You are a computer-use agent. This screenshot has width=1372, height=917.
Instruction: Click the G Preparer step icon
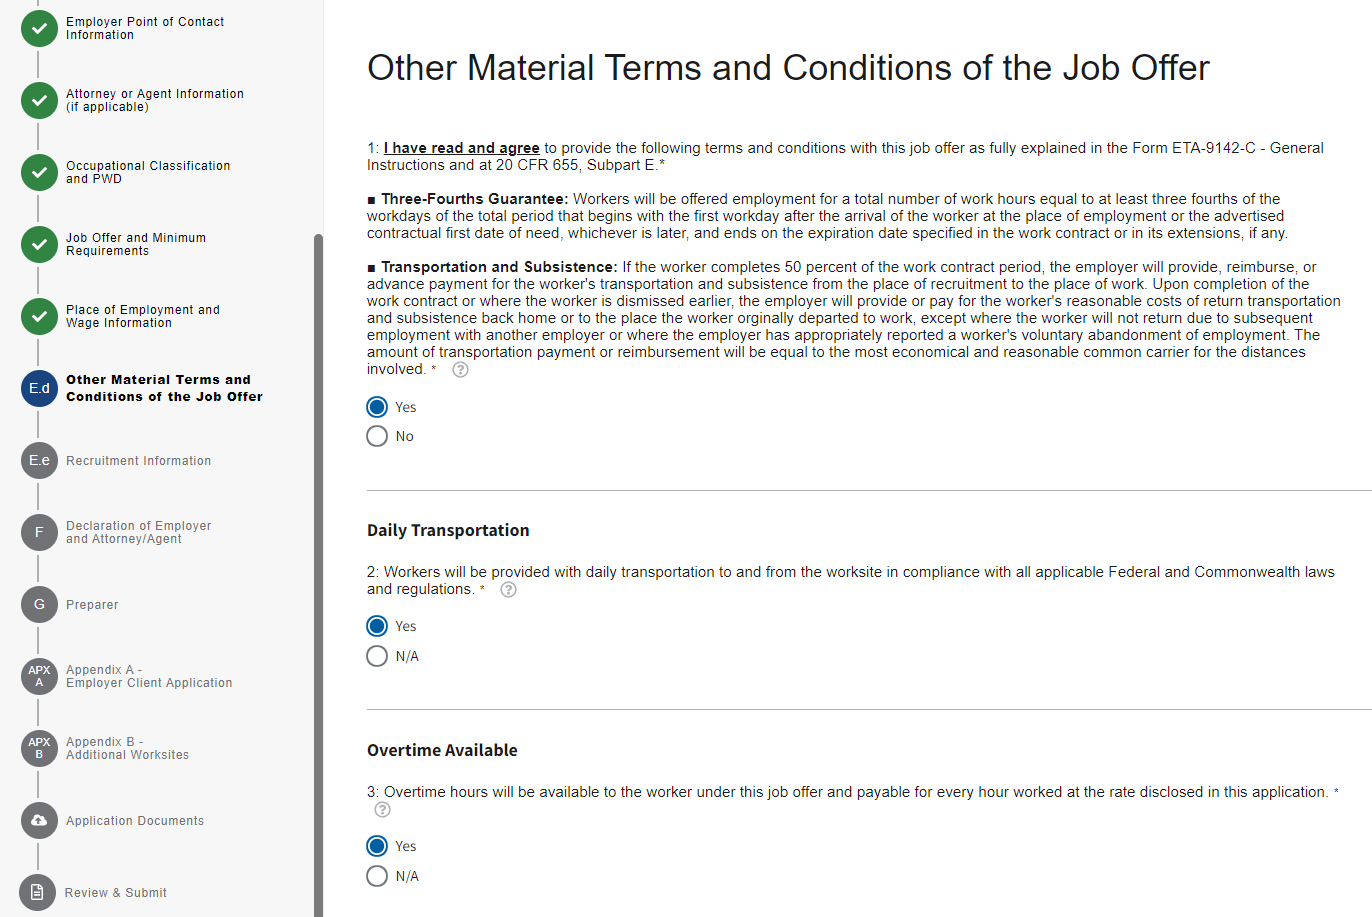[x=39, y=604]
